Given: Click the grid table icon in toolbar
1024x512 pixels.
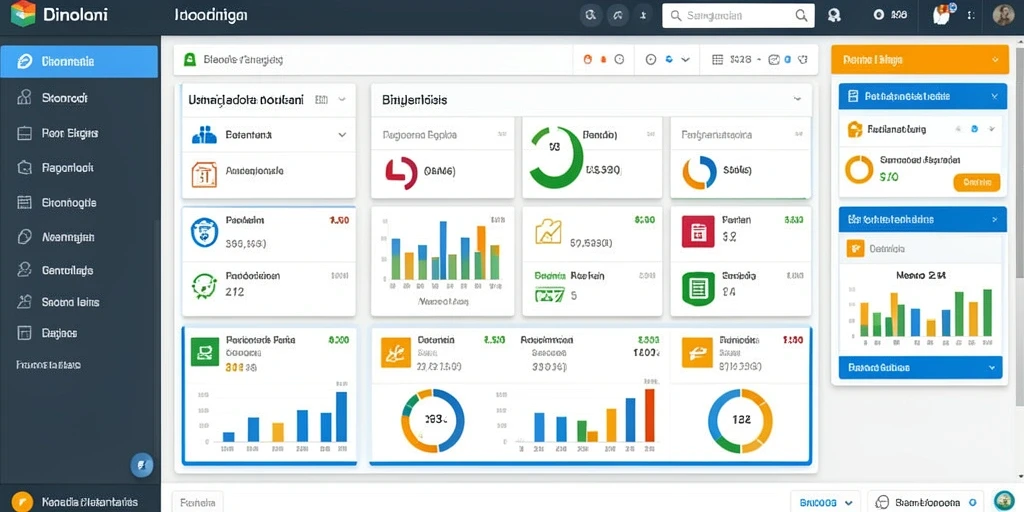Looking at the screenshot, I should [717, 59].
